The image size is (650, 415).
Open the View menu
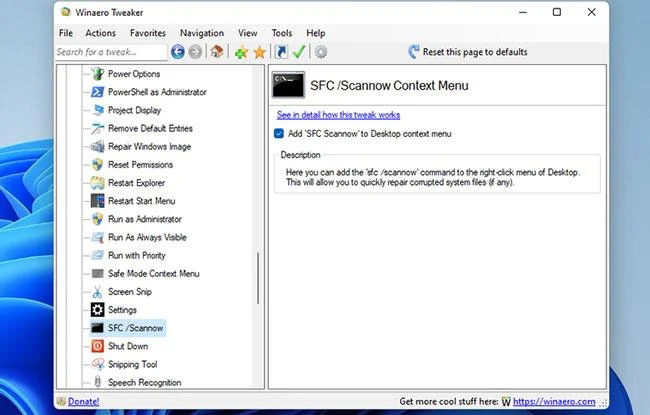[247, 33]
